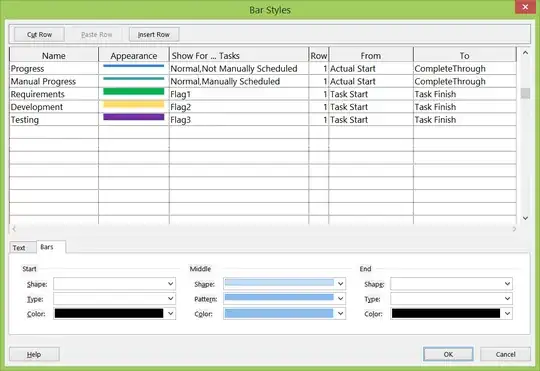Select the Testing name cell
Viewport: 540px width, 371px height.
tap(54, 120)
